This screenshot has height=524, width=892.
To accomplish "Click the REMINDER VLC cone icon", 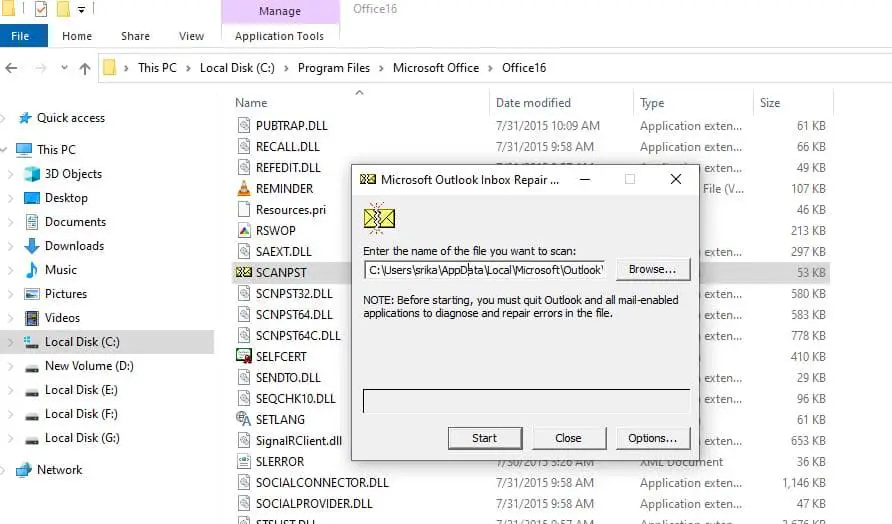I will click(x=243, y=188).
